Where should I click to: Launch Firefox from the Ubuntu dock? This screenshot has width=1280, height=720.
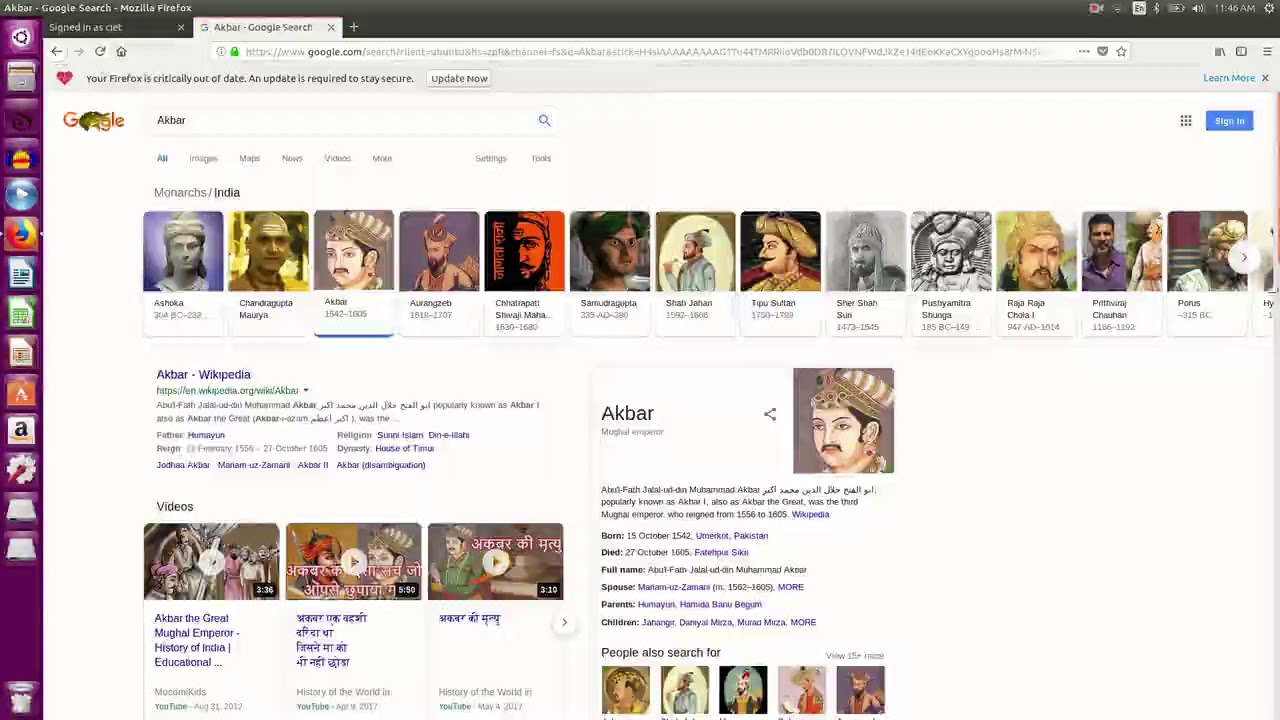tap(21, 234)
